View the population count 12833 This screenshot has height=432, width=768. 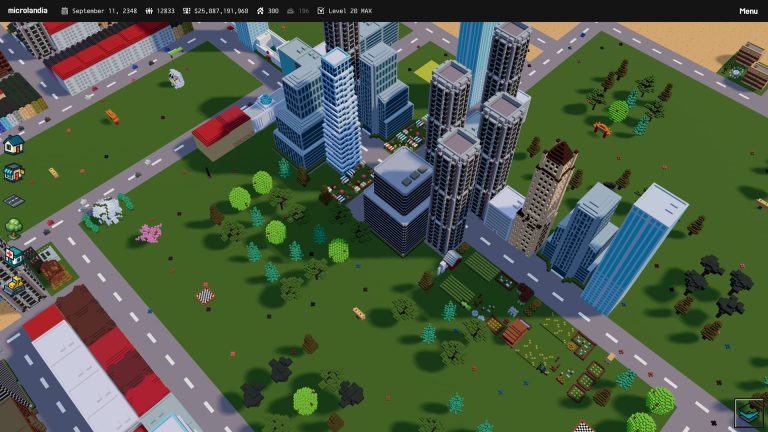tap(160, 11)
